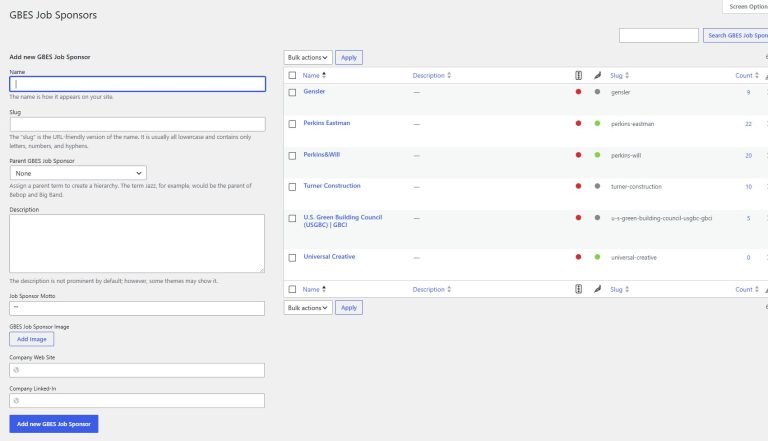Screen dimensions: 768x441
Task: Check the U.S. Green Building Council row checkbox
Action: click(292, 219)
